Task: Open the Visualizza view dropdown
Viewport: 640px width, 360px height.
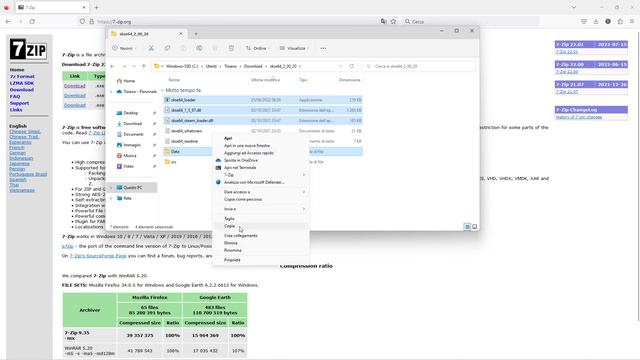Action: (295, 48)
